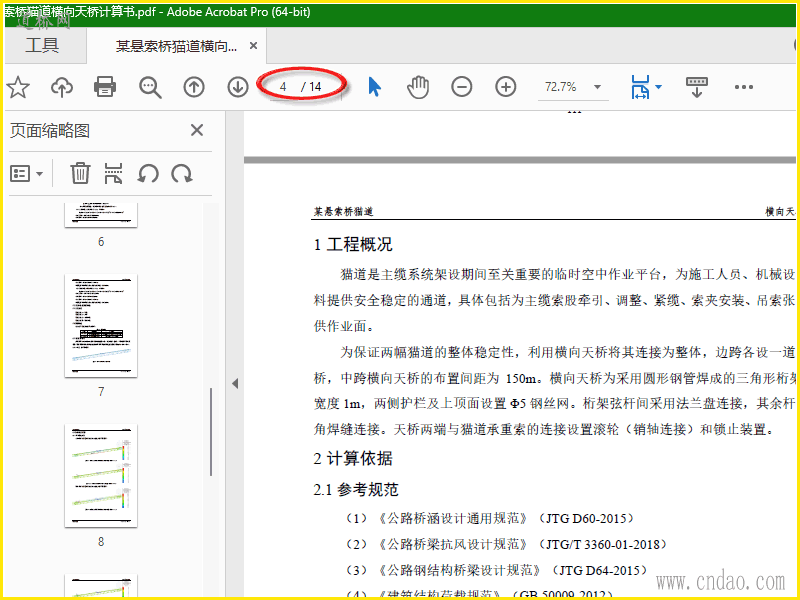Rotate page counterclockwise

(x=148, y=174)
